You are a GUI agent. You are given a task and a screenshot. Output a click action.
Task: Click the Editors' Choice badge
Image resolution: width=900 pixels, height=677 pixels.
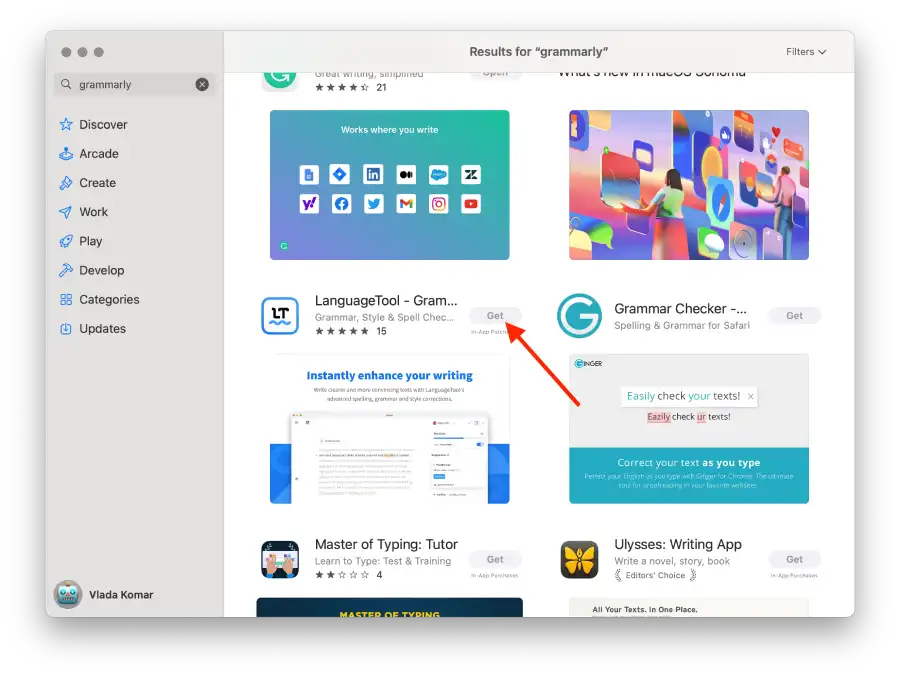(655, 575)
